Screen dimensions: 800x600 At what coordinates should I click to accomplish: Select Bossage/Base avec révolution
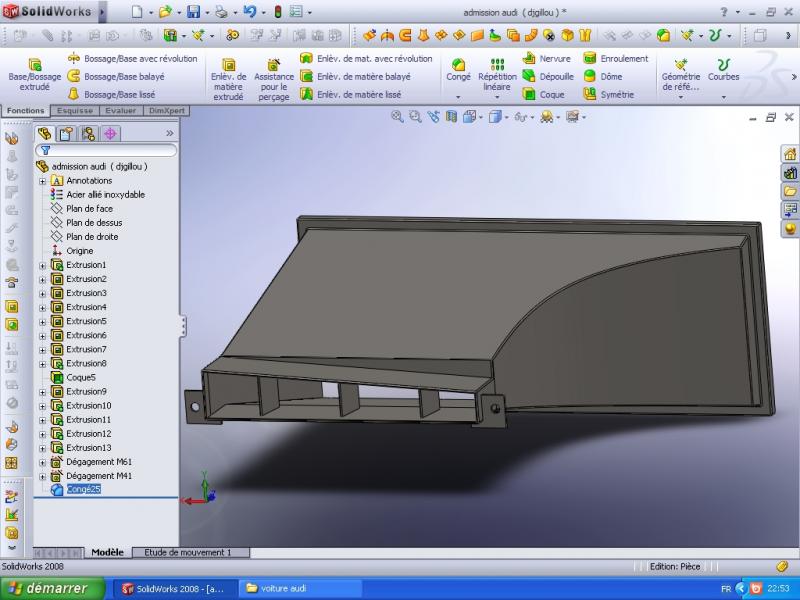(x=132, y=59)
